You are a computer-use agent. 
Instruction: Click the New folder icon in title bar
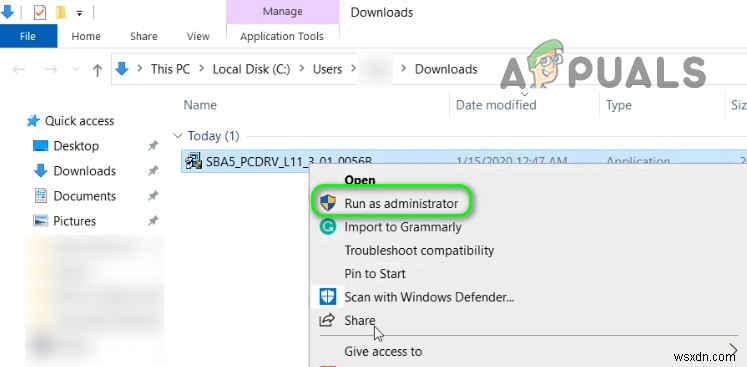(x=61, y=12)
